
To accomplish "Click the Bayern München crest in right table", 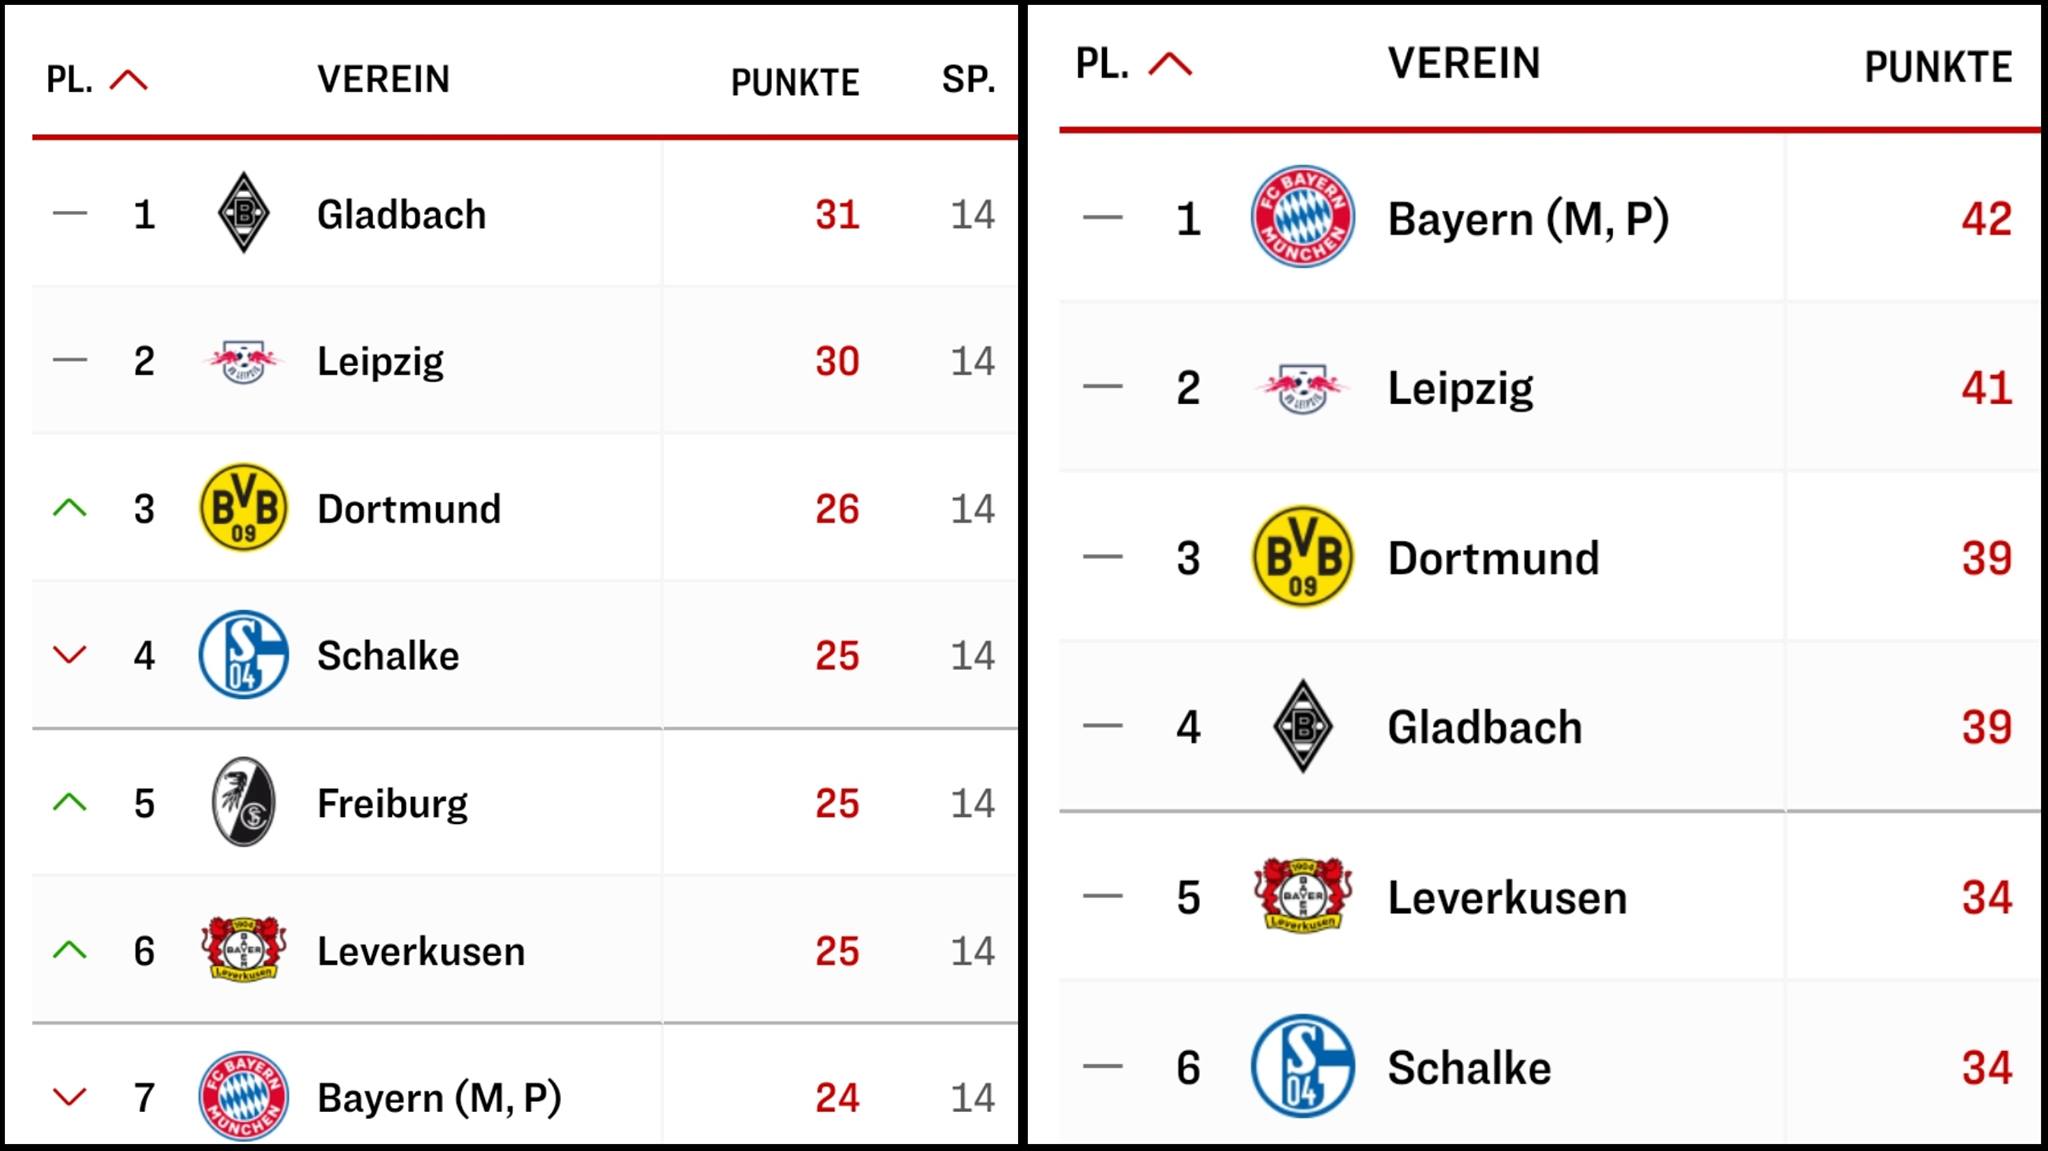I will [x=1302, y=217].
